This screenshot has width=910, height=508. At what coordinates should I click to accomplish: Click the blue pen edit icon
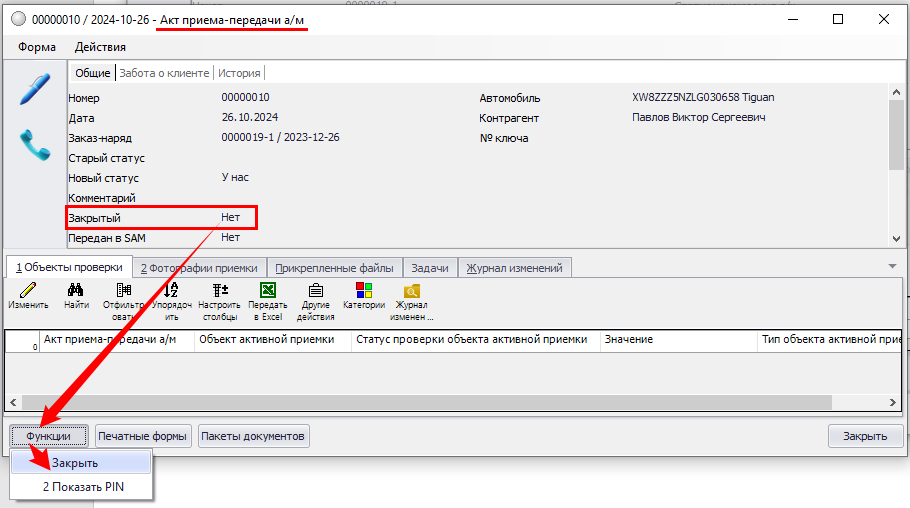click(35, 89)
